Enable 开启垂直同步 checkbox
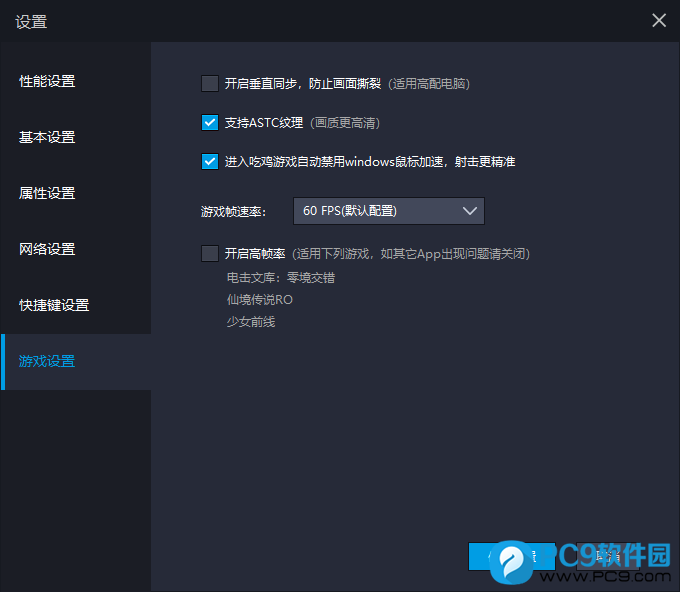The height and width of the screenshot is (592, 680). coord(210,83)
